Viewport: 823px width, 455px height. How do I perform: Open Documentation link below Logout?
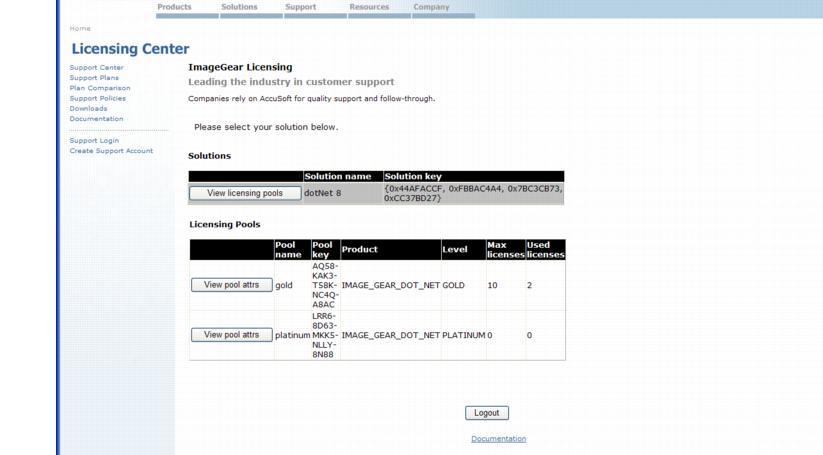point(498,439)
